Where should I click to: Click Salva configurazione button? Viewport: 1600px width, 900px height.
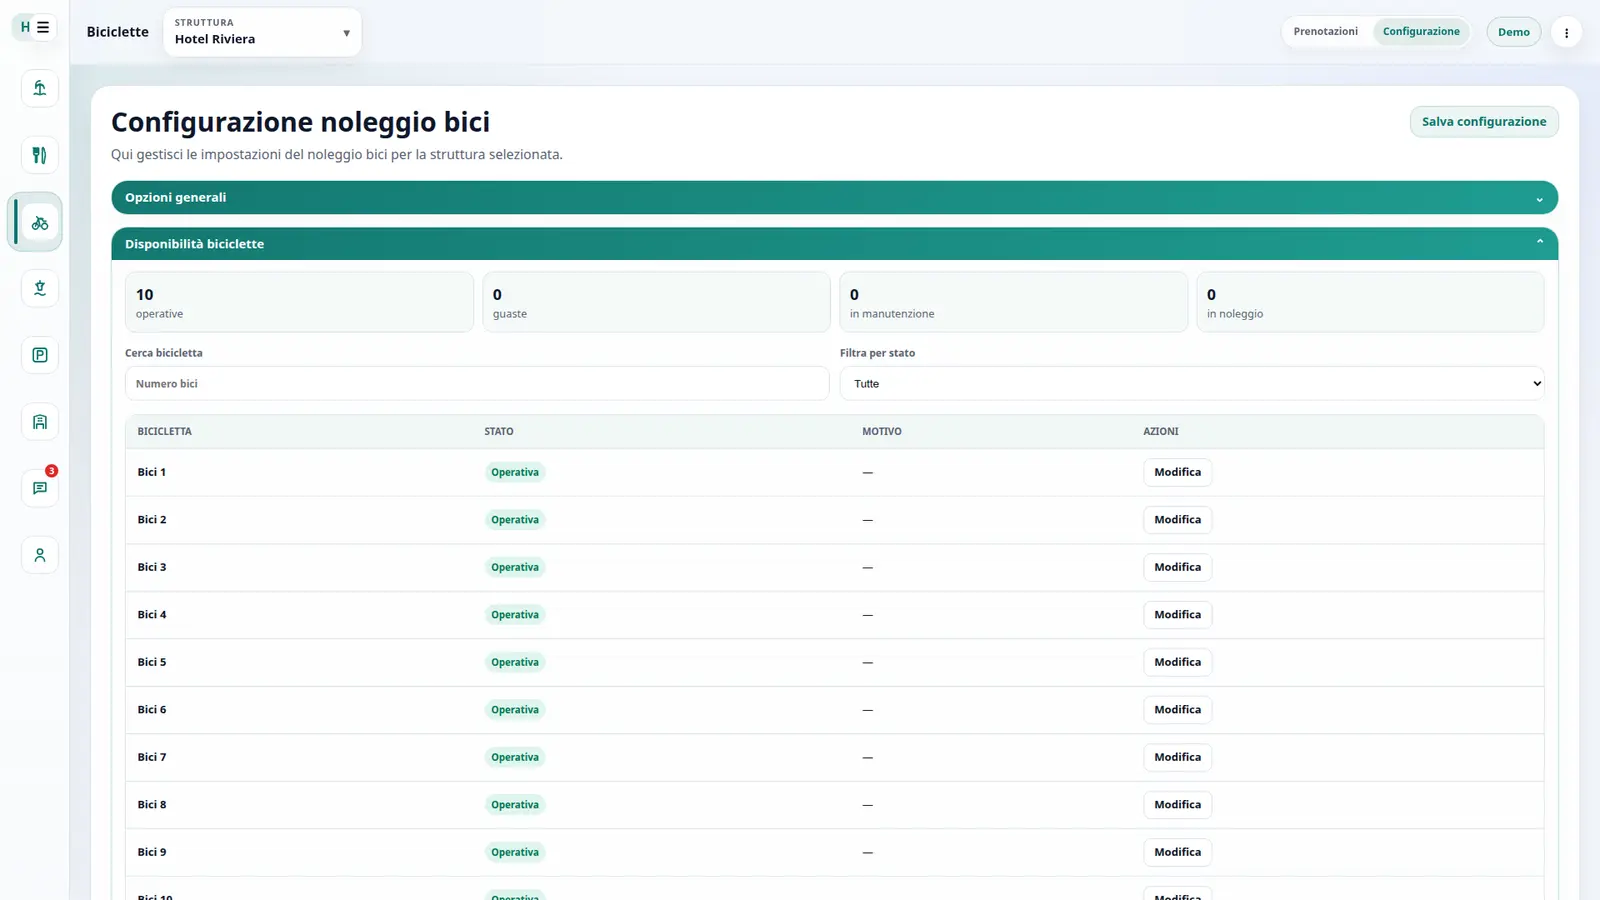(x=1484, y=122)
